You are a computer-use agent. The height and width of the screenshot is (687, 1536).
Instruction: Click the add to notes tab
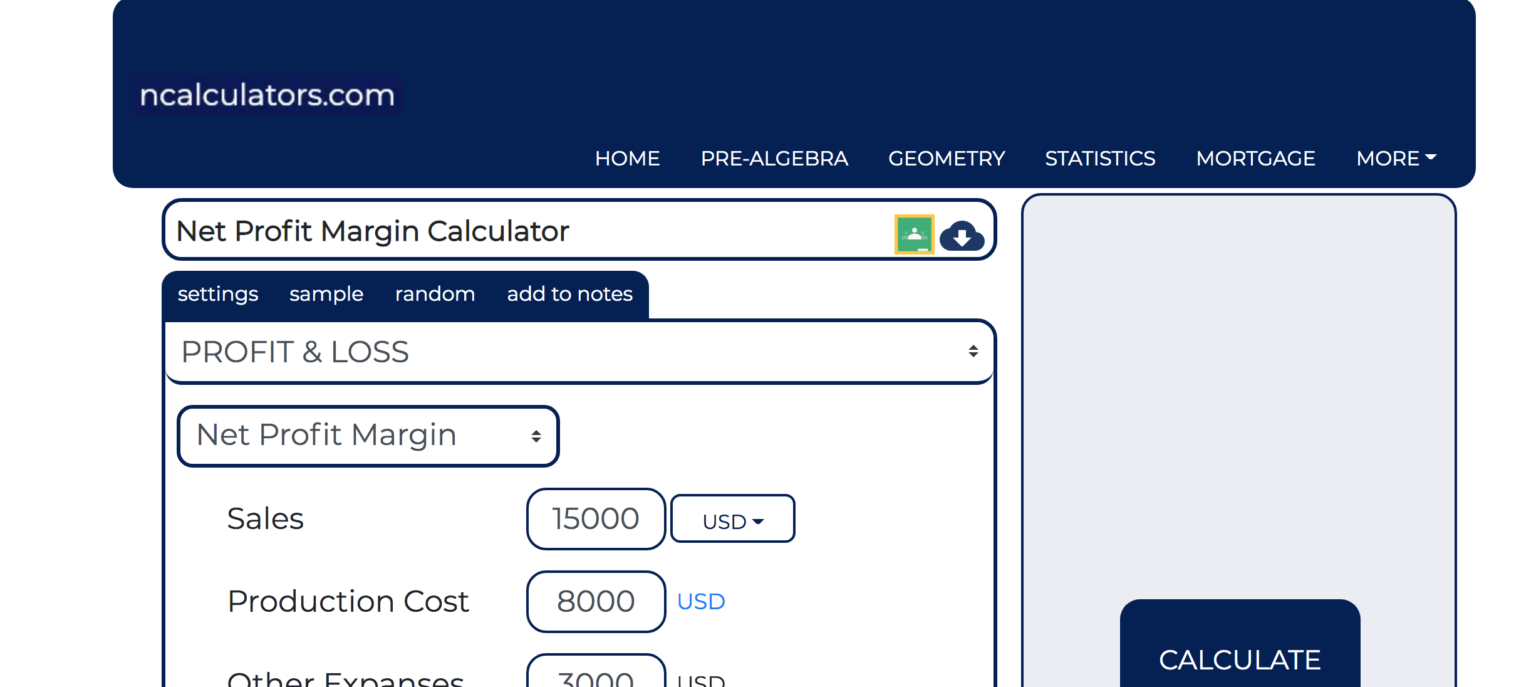(x=569, y=294)
